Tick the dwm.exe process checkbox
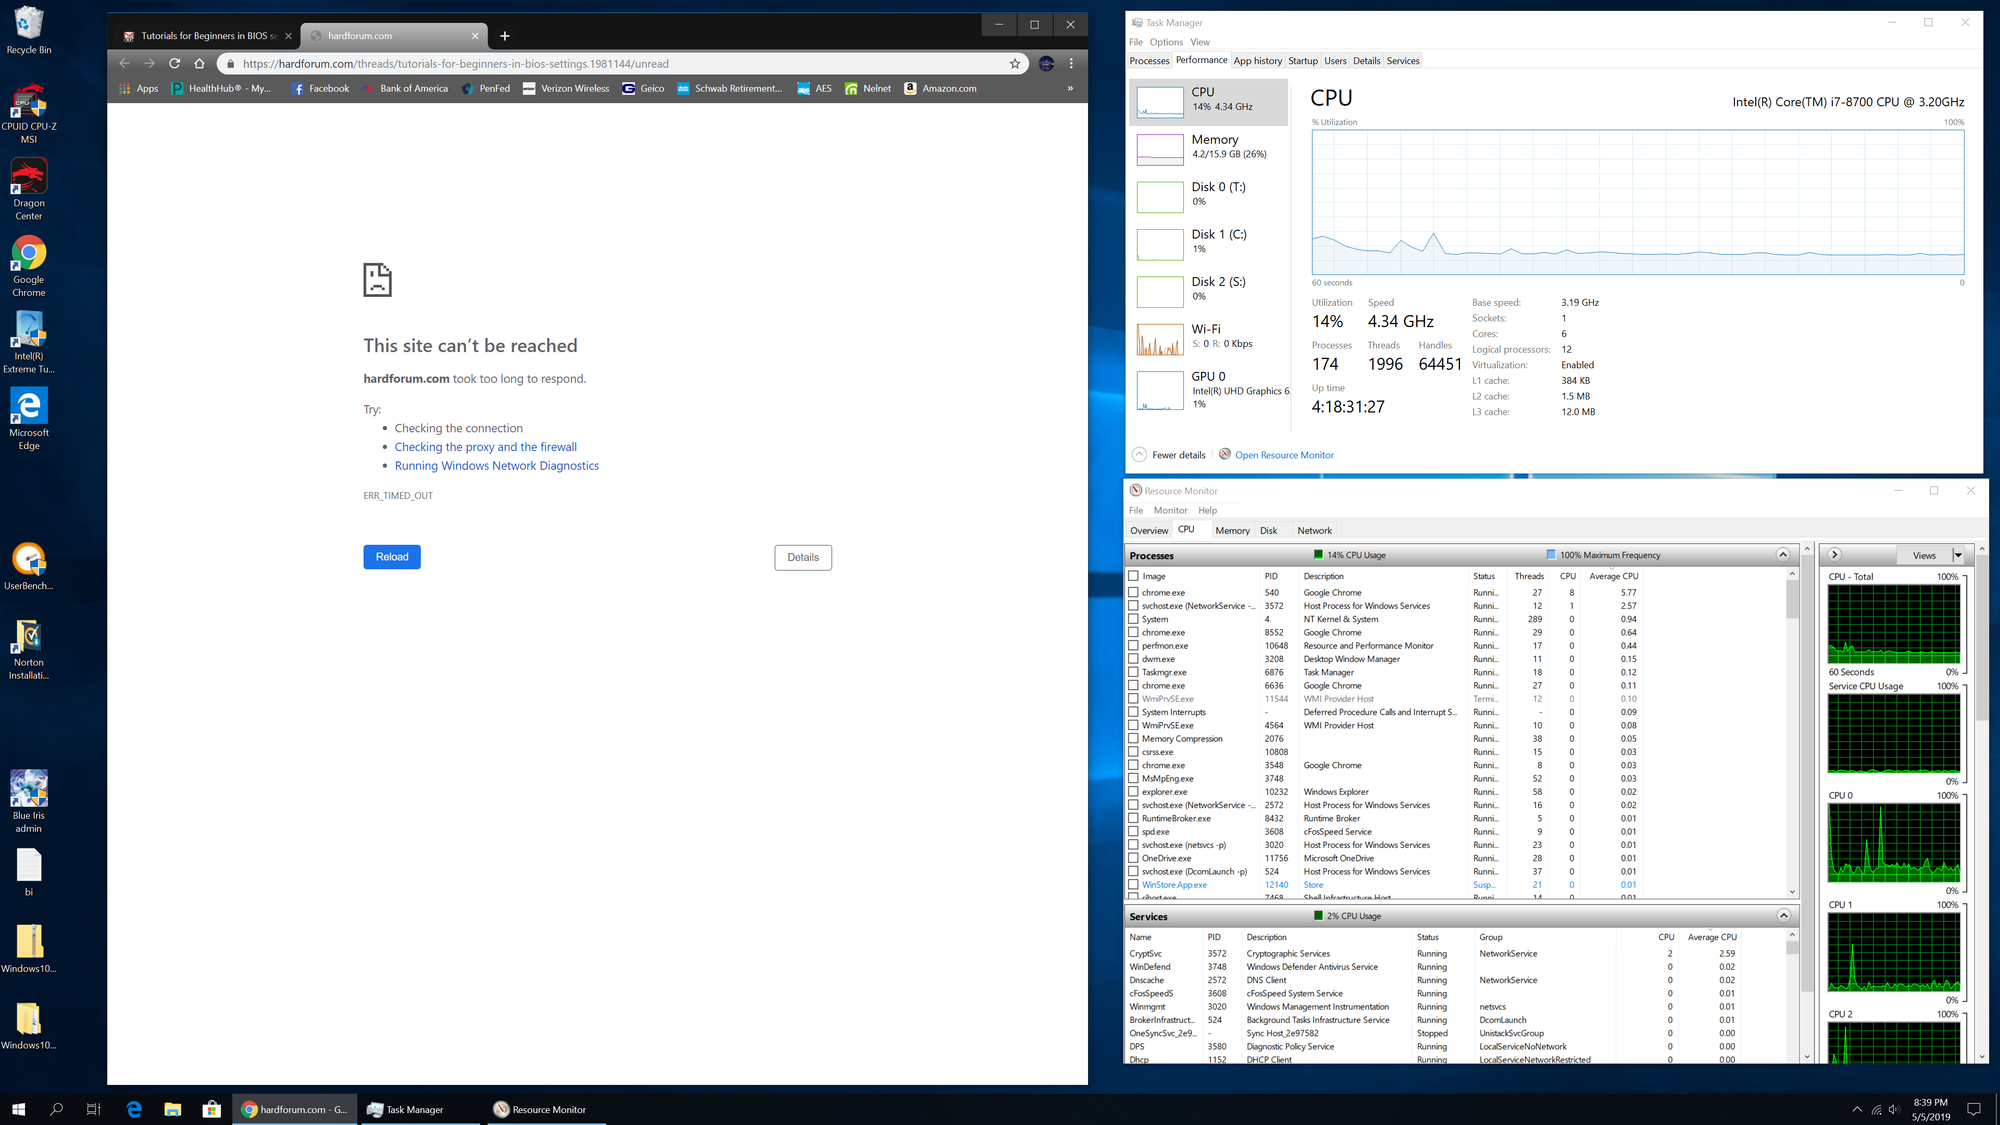The image size is (2000, 1125). click(x=1133, y=659)
